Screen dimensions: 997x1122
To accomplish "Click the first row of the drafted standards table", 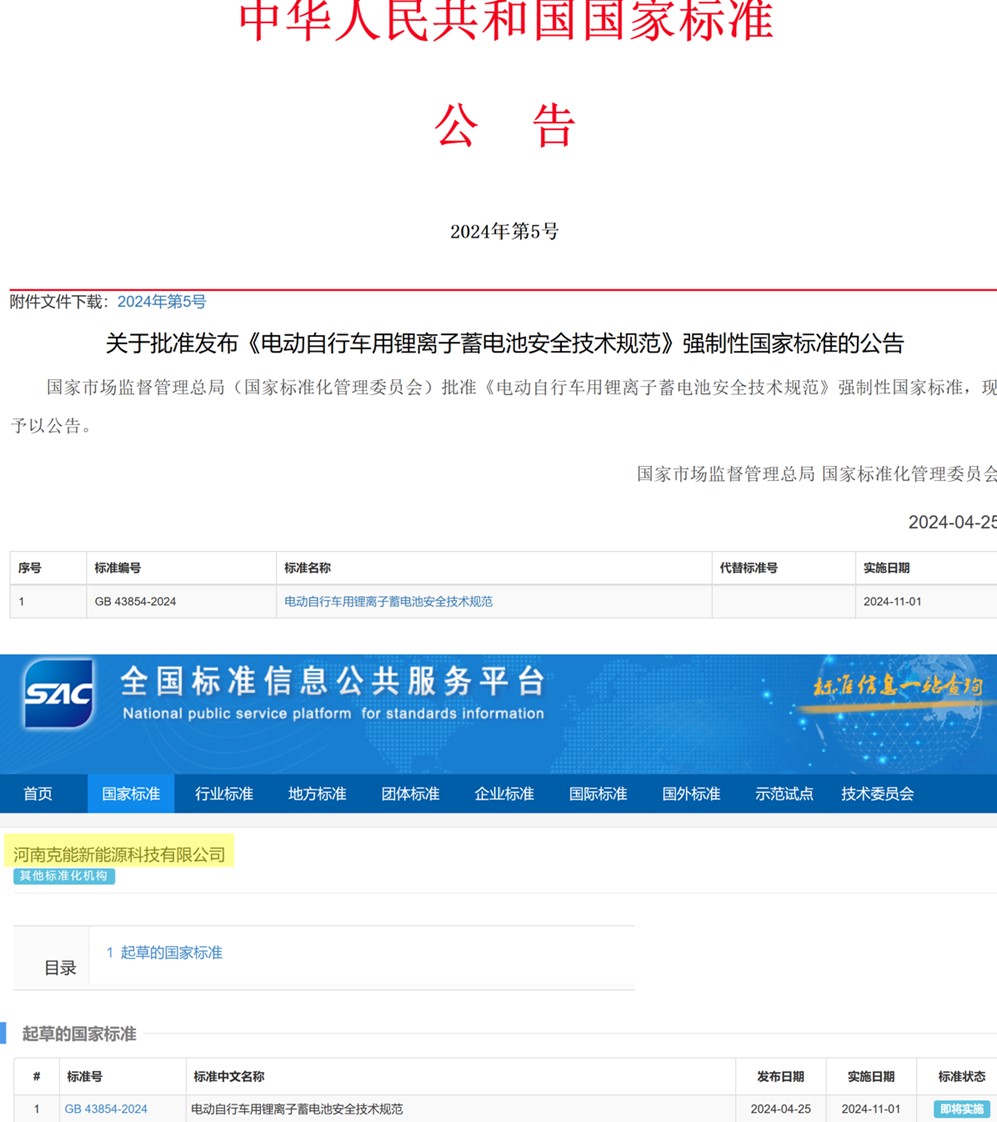I will [400, 1109].
